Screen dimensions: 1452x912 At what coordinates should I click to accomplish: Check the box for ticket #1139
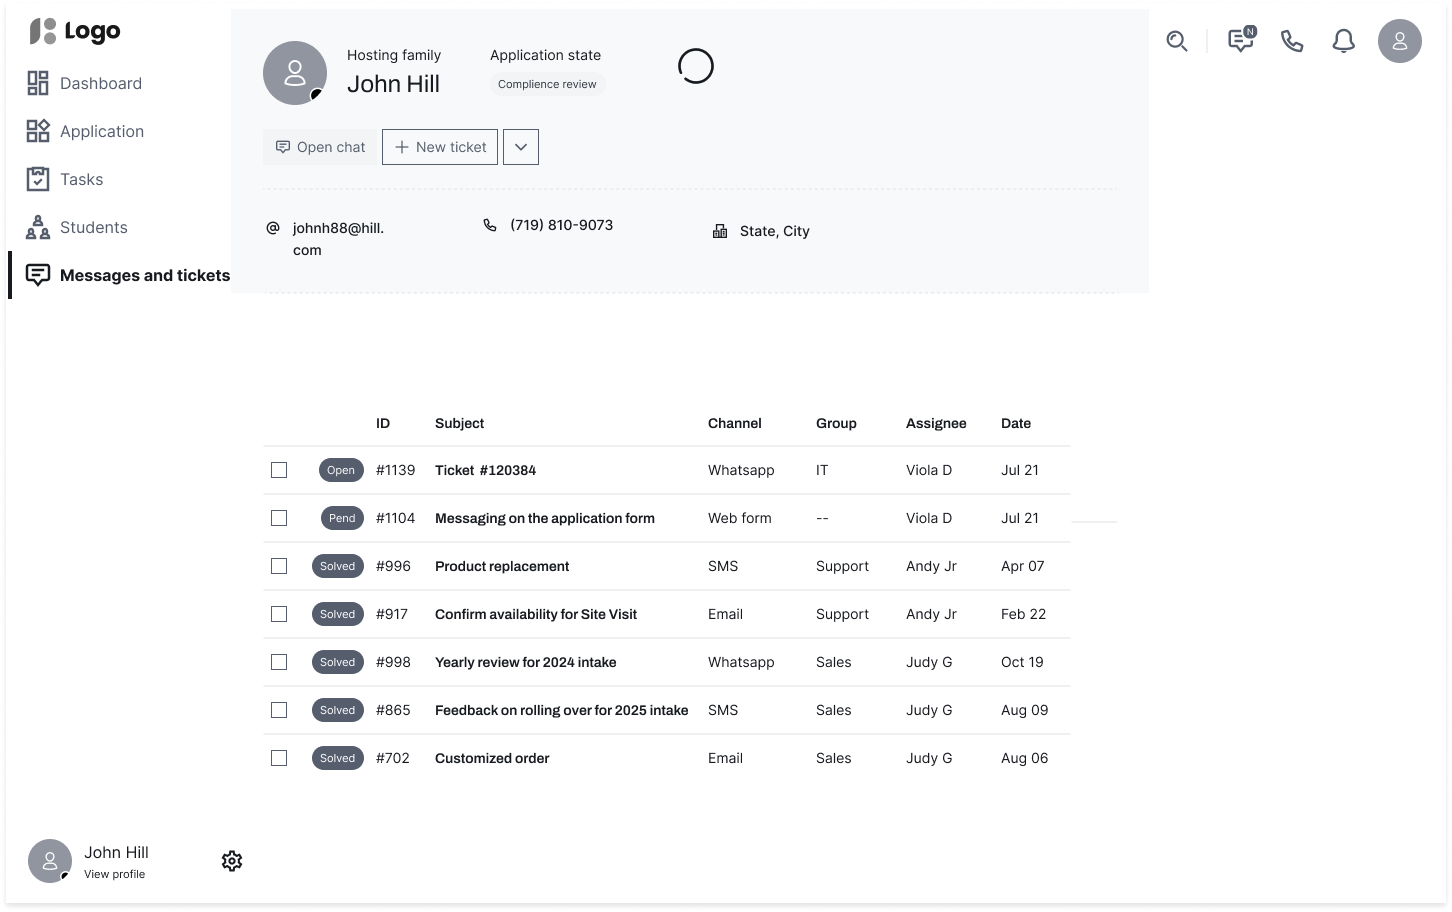point(279,470)
